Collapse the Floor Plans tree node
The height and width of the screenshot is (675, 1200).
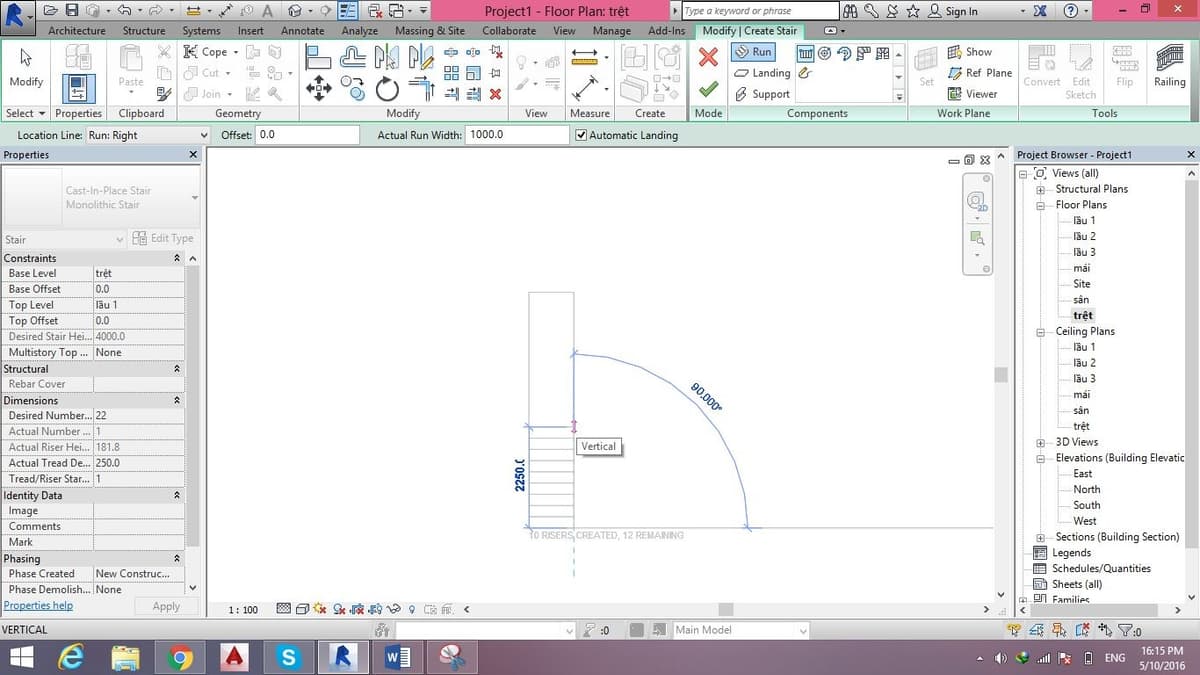1040,205
